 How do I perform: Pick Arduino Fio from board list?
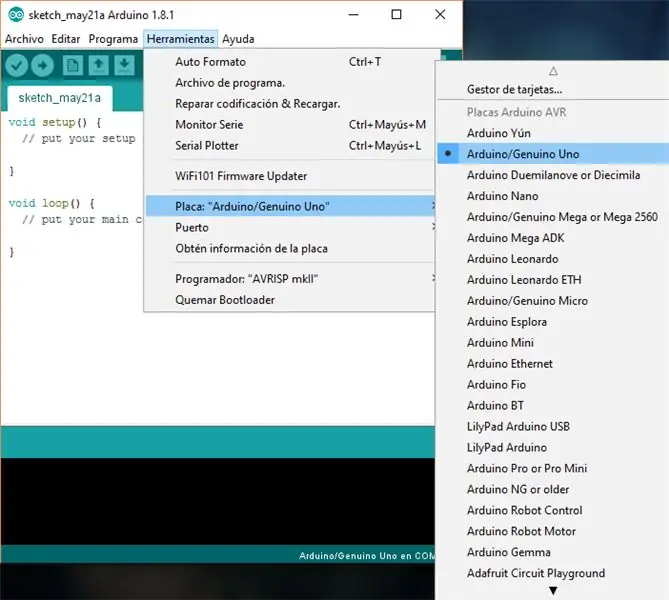click(553, 384)
